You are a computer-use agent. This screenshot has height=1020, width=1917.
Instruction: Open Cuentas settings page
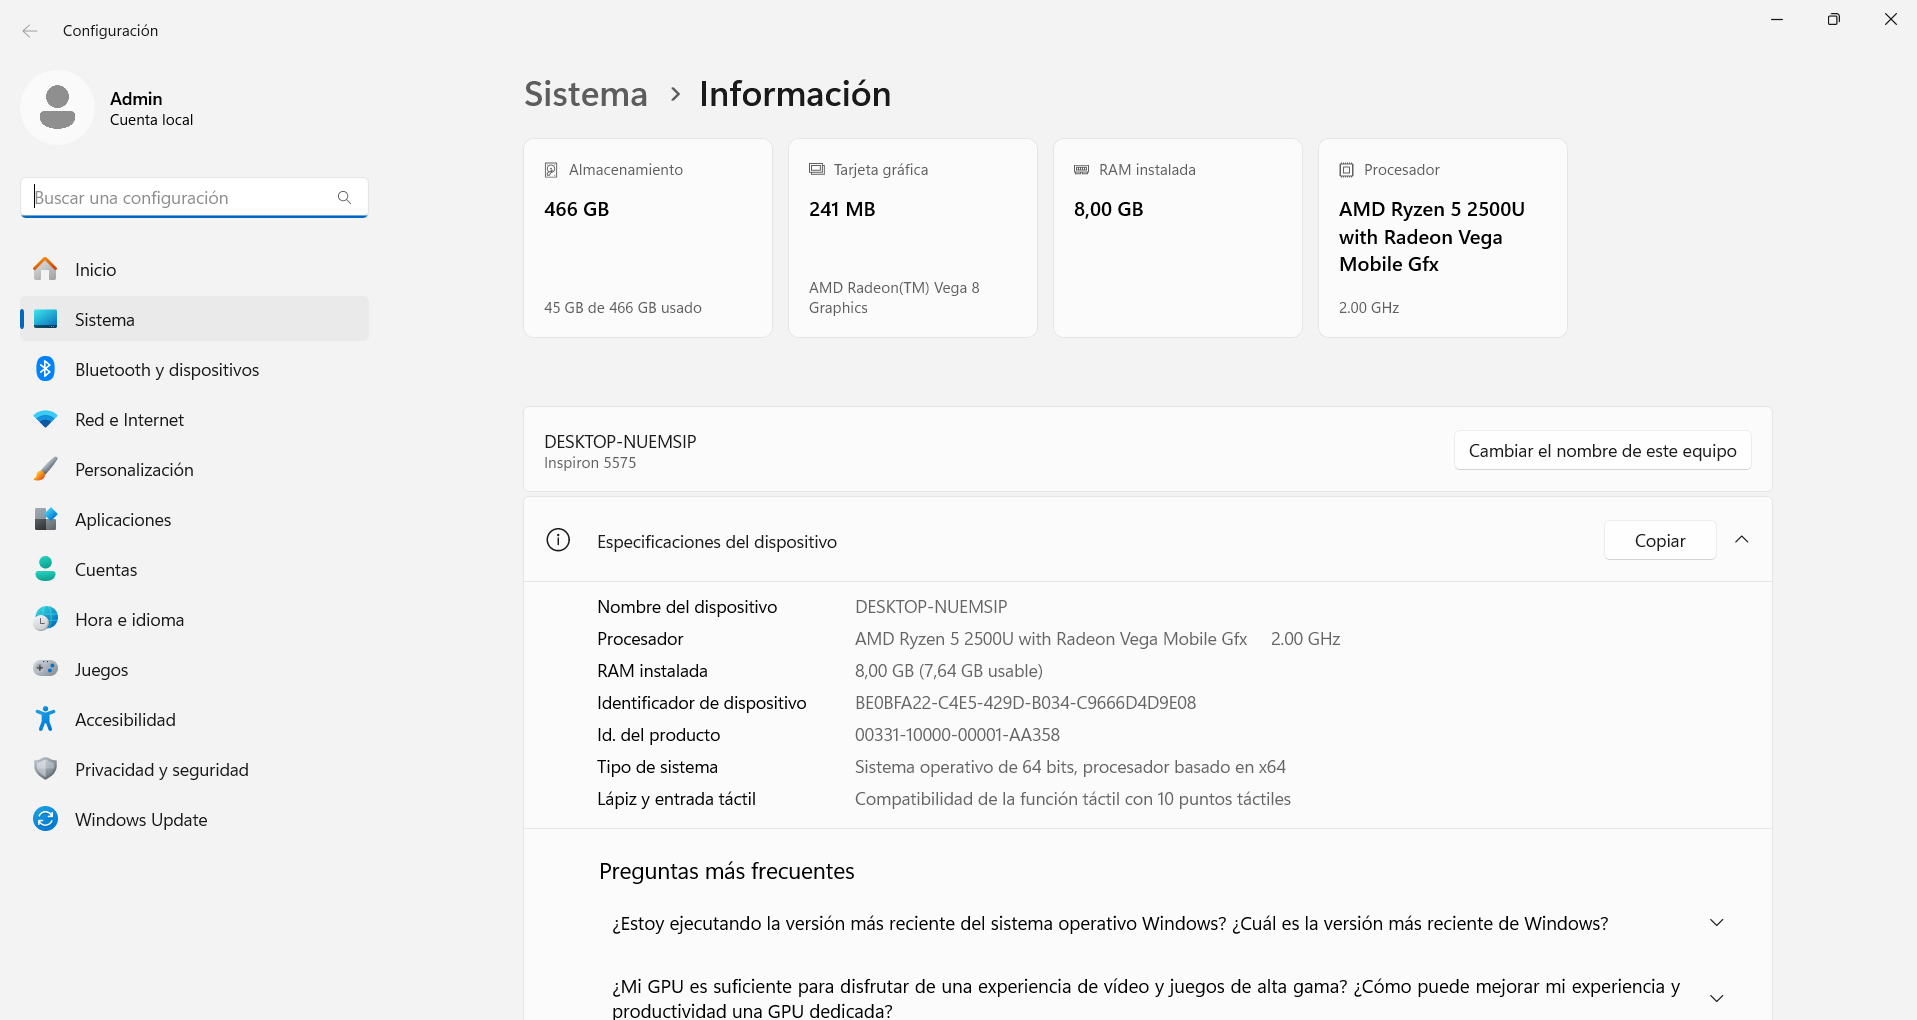(106, 570)
